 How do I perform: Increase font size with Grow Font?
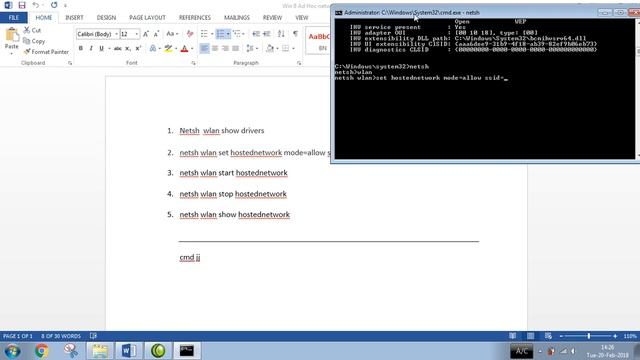click(146, 34)
